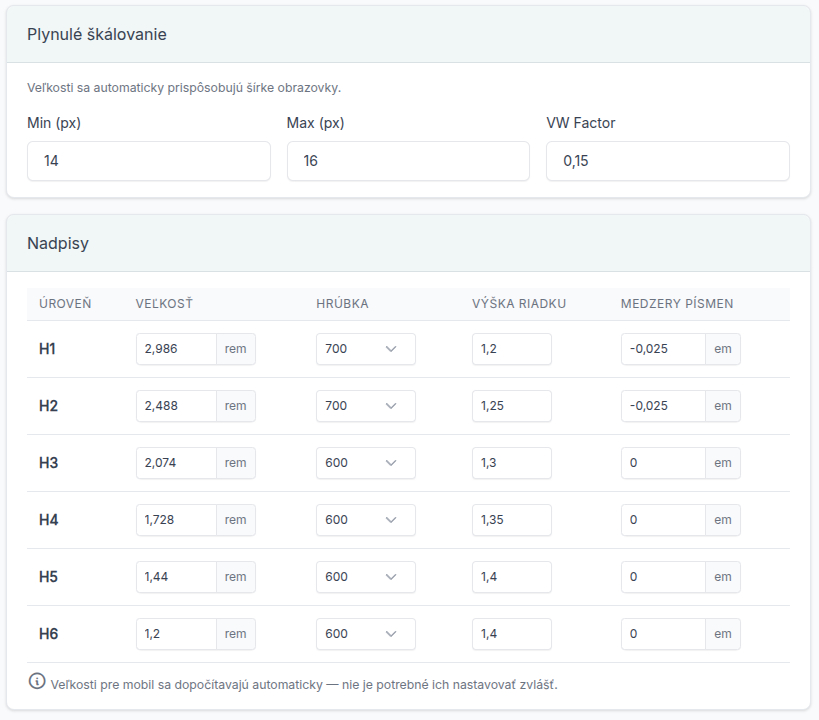The width and height of the screenshot is (819, 720).
Task: Expand the H6 hrúbka dropdown chevron
Action: [391, 634]
